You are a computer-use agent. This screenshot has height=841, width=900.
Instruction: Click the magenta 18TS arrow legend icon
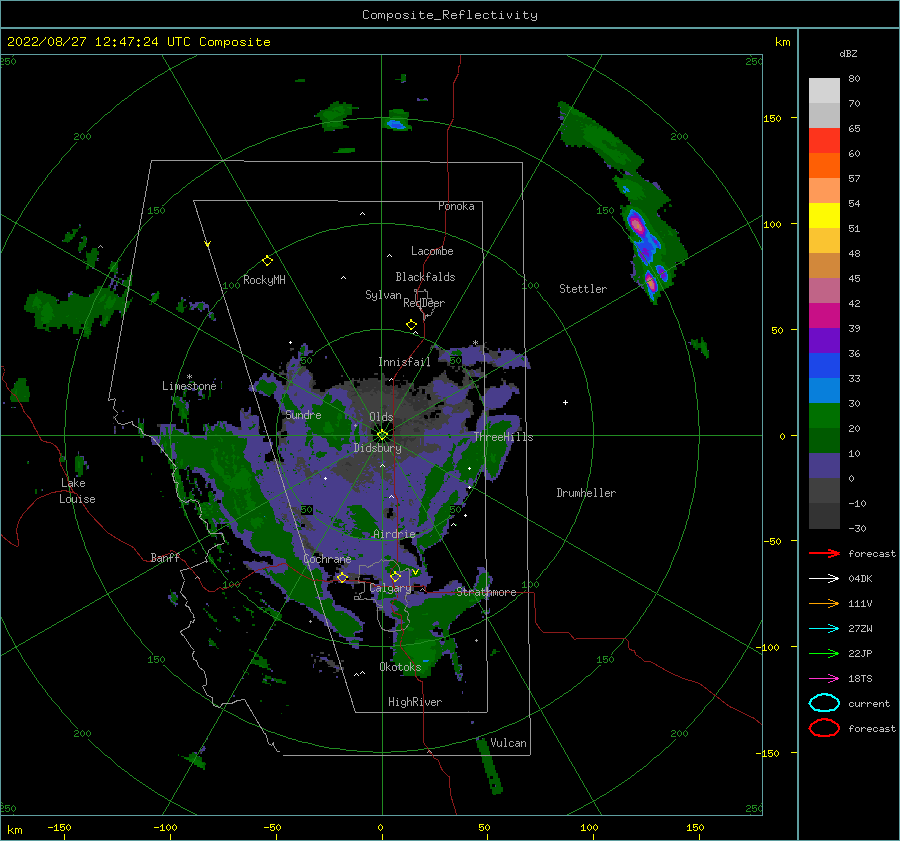tap(824, 679)
